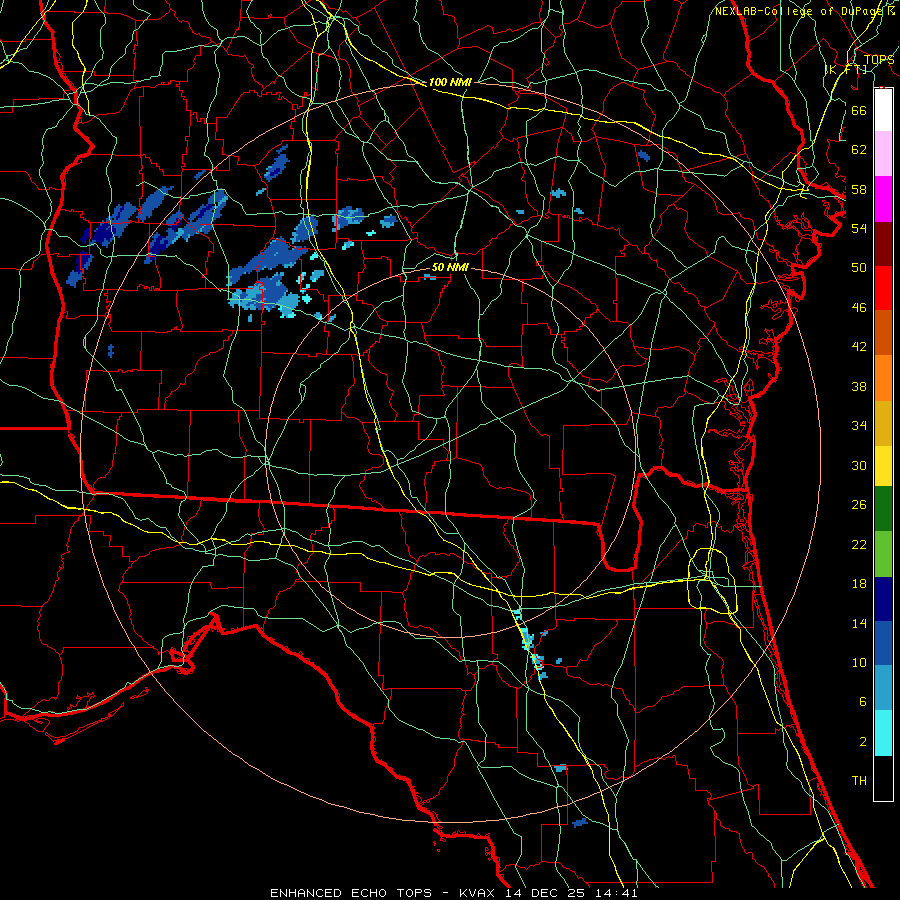Click the 'TOPS' legend title

tap(879, 60)
